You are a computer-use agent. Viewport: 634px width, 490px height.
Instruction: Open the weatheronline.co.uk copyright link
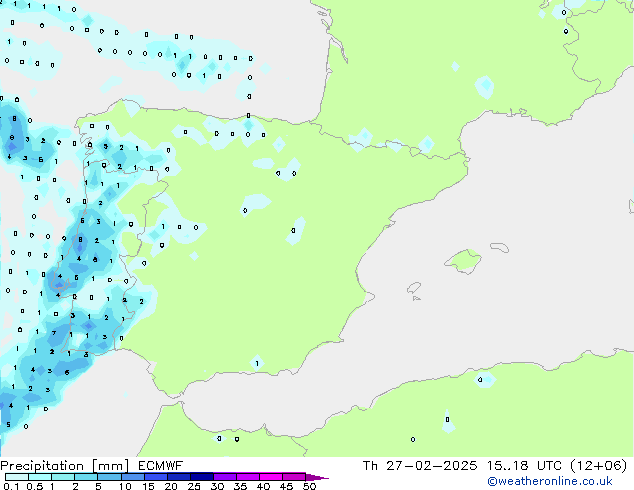click(550, 481)
